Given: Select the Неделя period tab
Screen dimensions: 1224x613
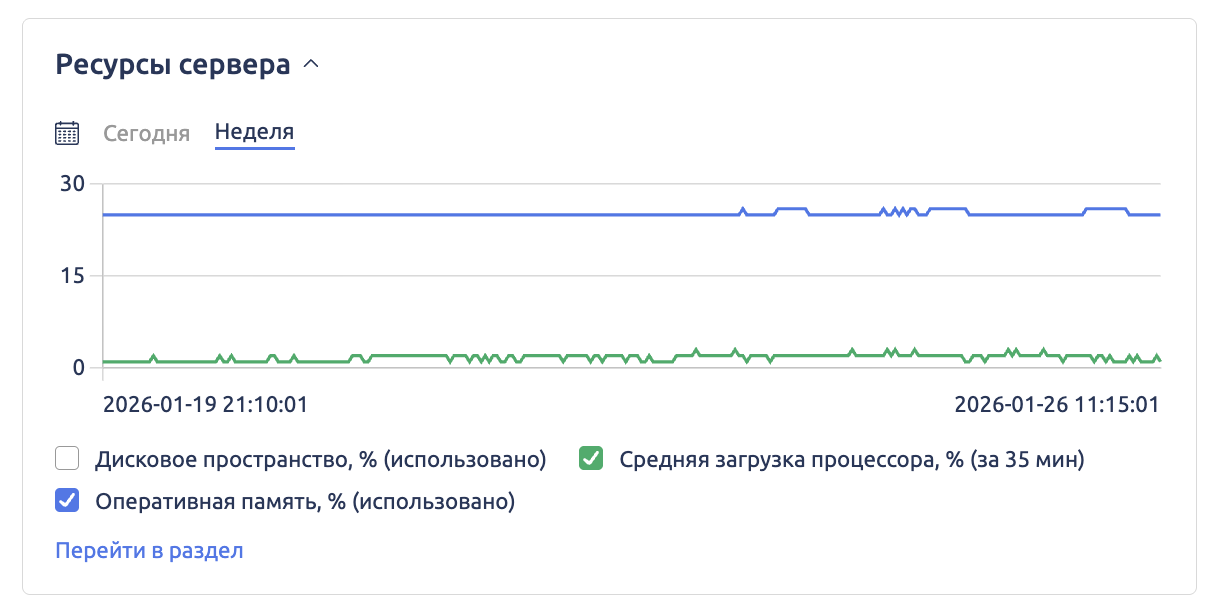Looking at the screenshot, I should point(254,132).
